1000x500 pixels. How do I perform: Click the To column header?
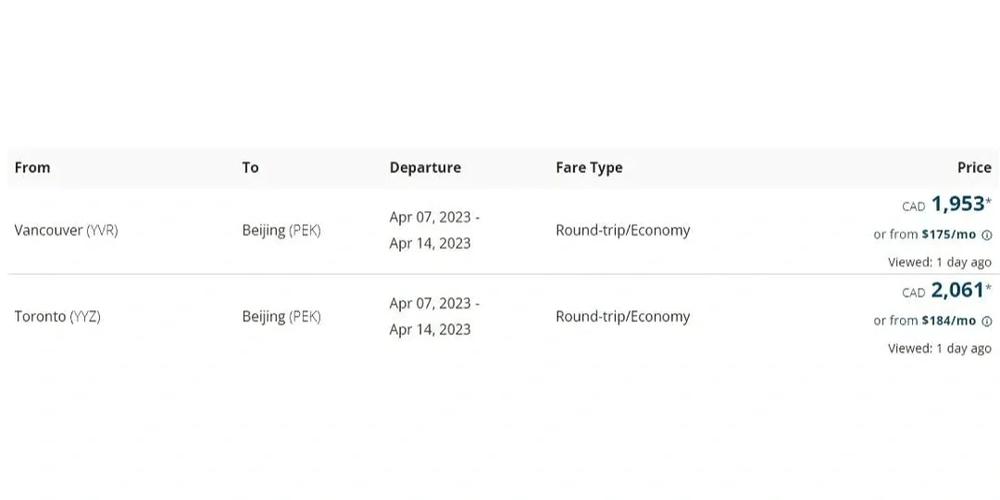click(x=250, y=168)
